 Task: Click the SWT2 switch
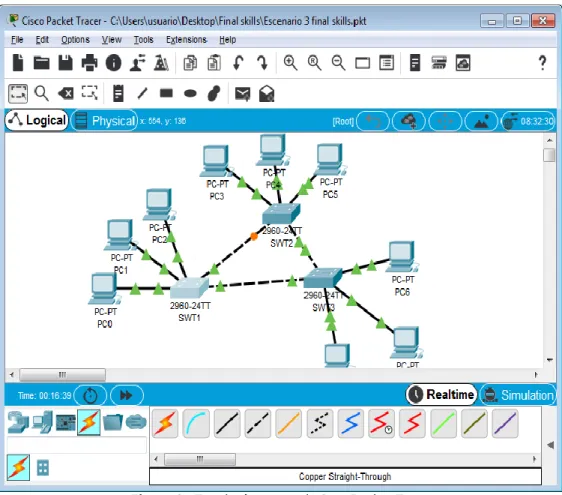(281, 214)
